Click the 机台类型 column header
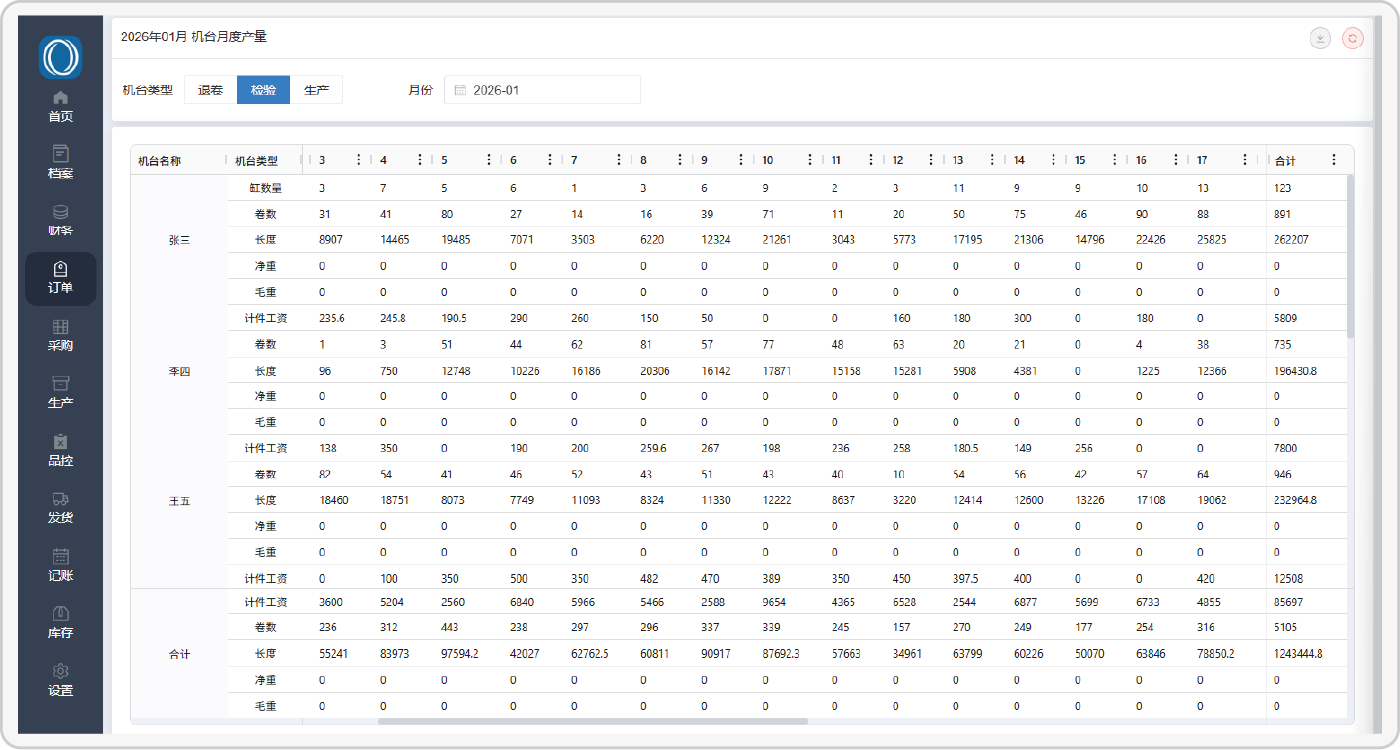Viewport: 1400px width, 750px height. [x=257, y=160]
